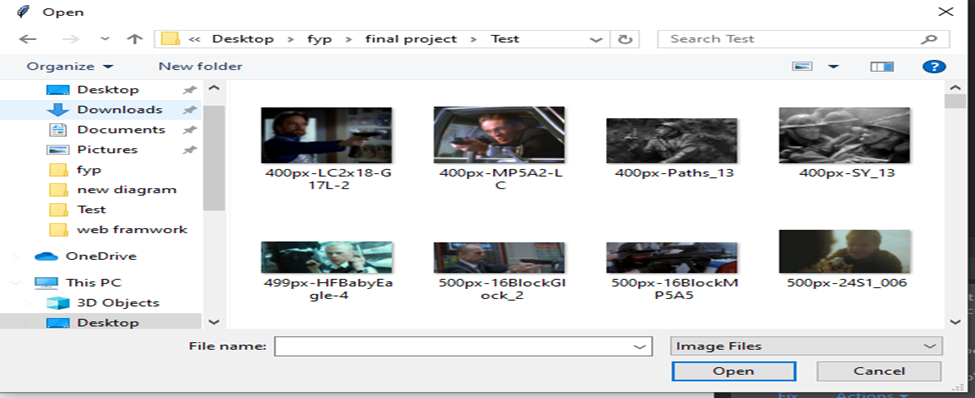Click the Open button

[x=734, y=371]
